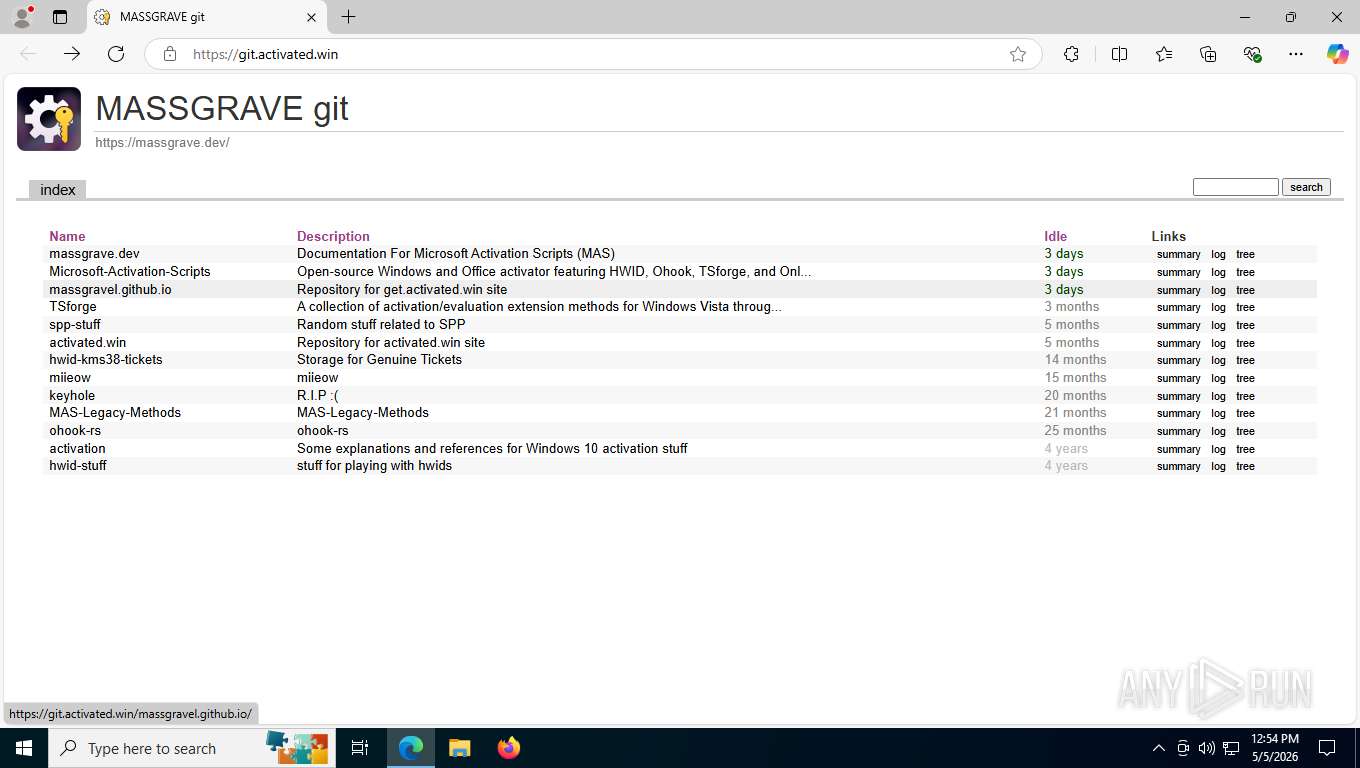The width and height of the screenshot is (1360, 768).
Task: Open the TSforge repository link
Action: pos(73,307)
